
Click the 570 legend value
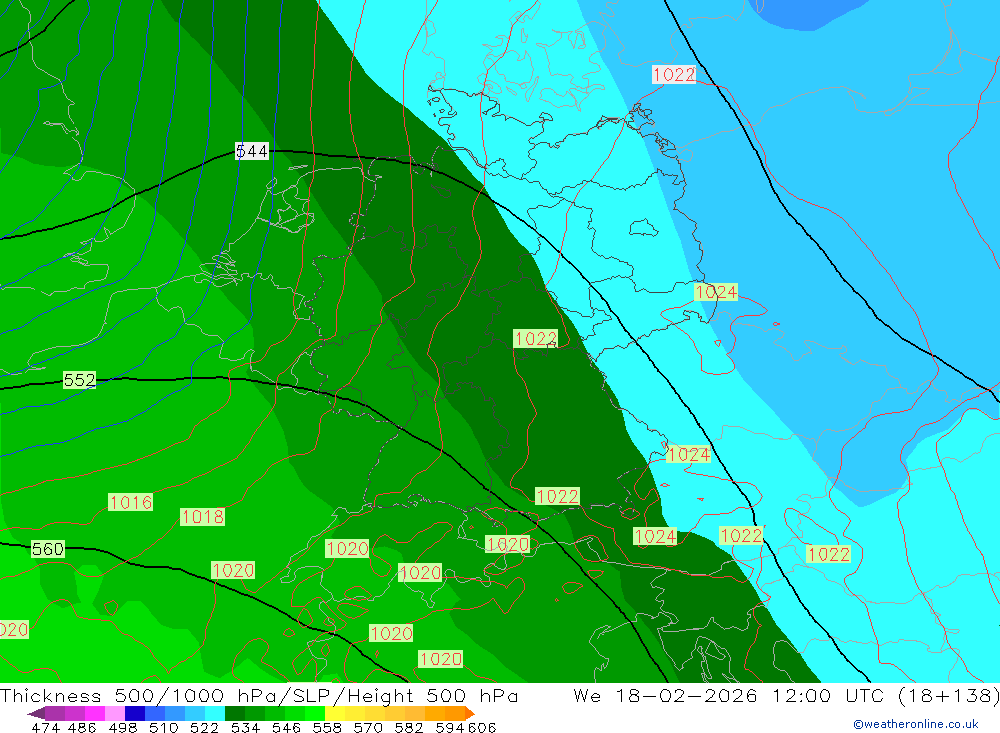tap(368, 727)
